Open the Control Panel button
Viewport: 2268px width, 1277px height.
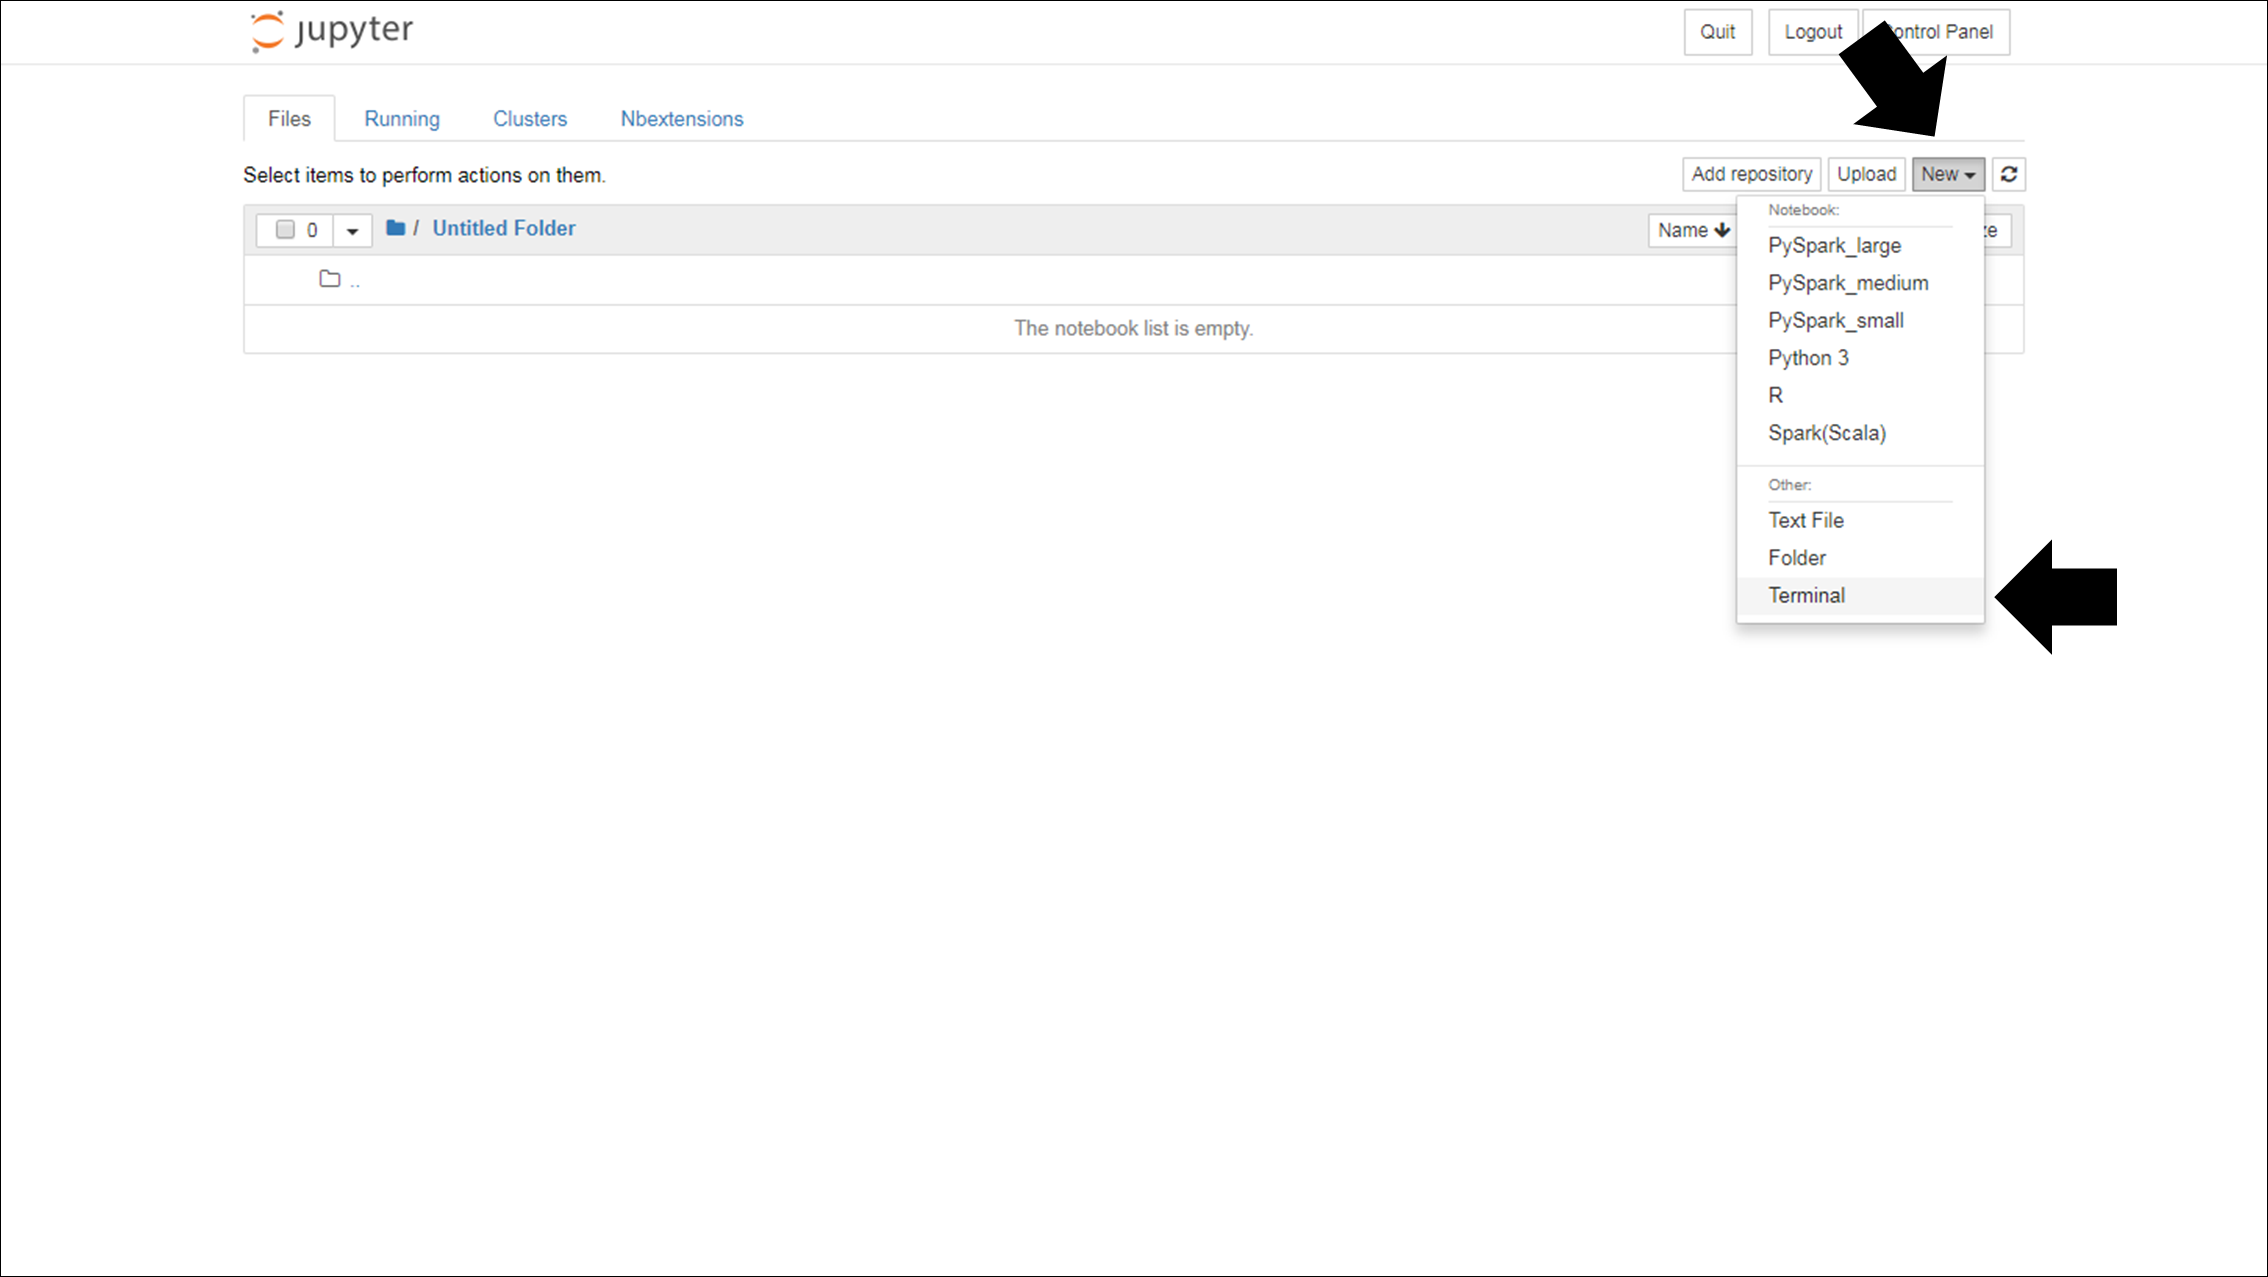1937,32
